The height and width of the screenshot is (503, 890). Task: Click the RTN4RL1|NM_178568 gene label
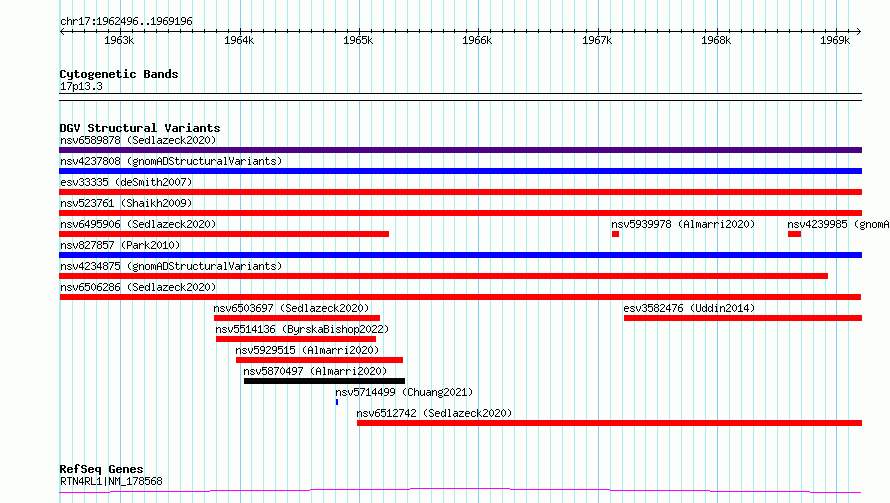tap(111, 481)
